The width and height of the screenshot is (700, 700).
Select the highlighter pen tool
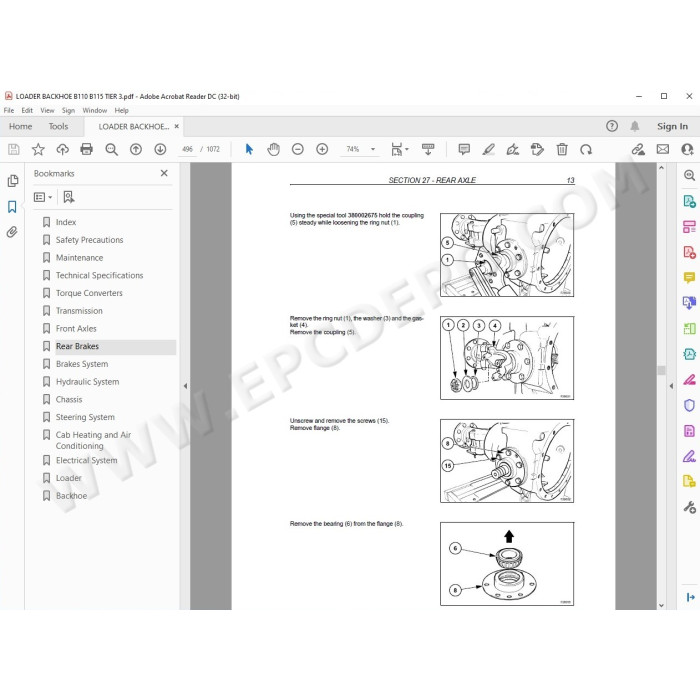coord(488,149)
